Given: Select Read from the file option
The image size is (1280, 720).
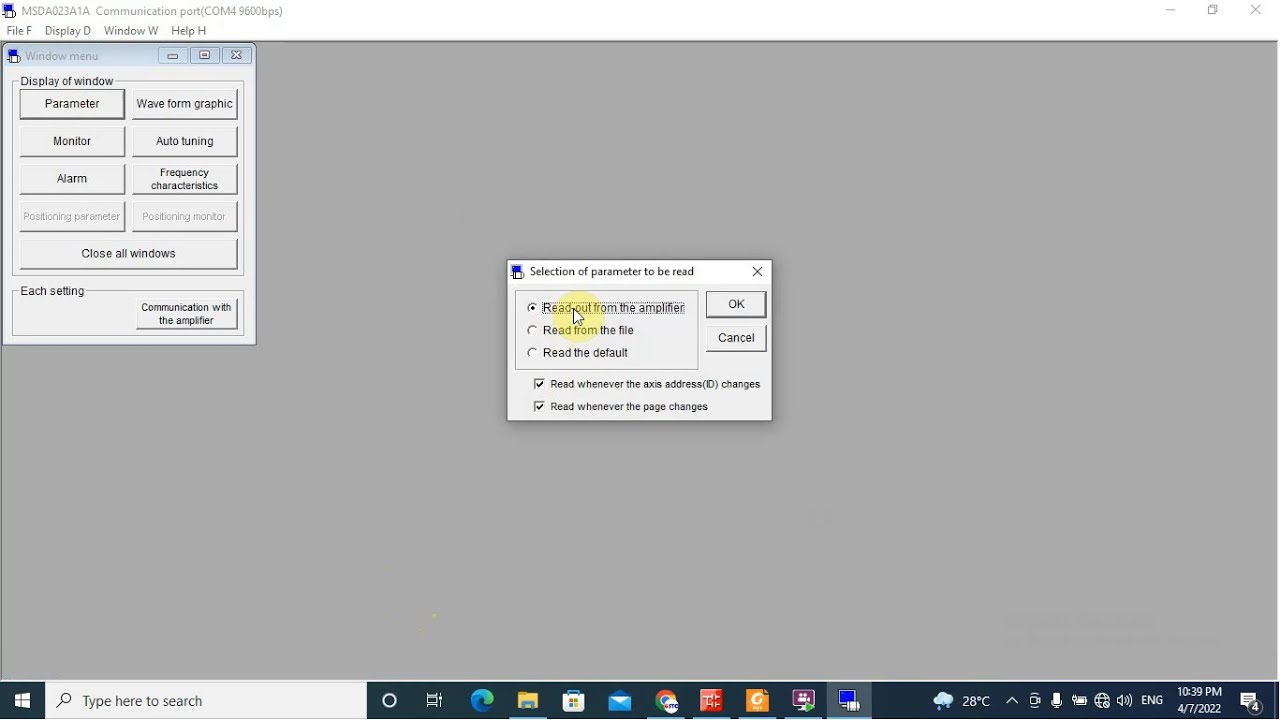Looking at the screenshot, I should click(581, 330).
